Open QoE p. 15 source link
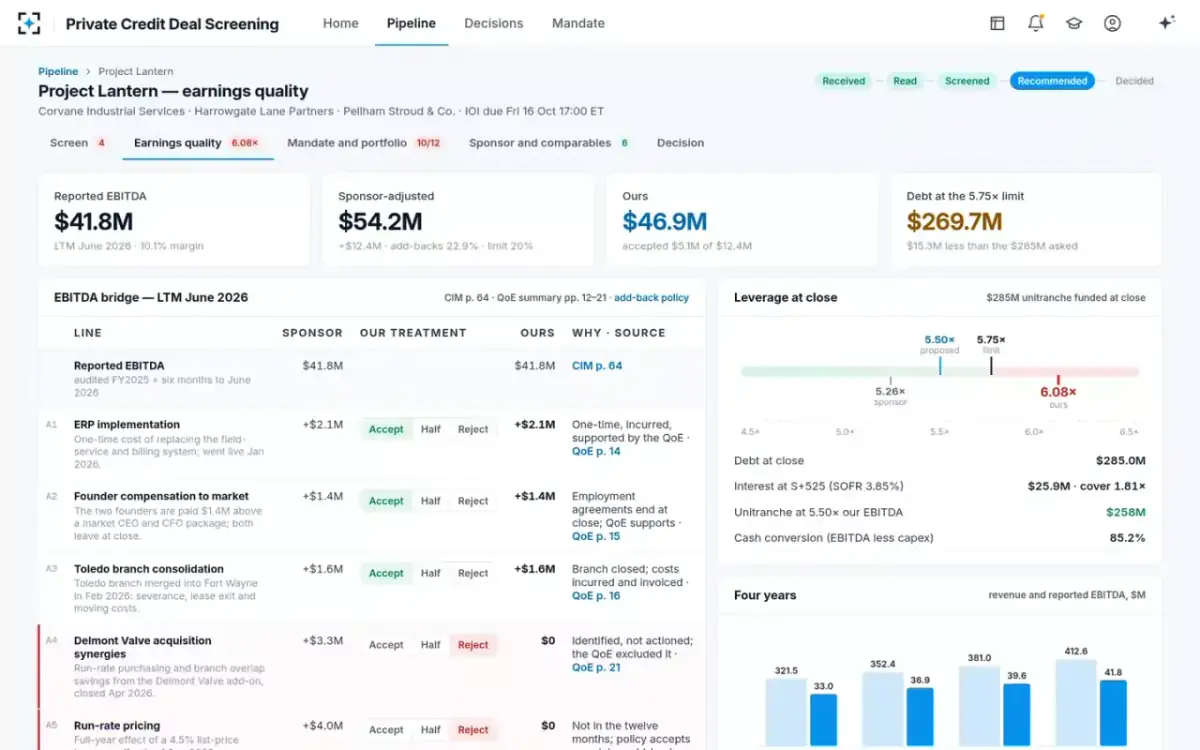The width and height of the screenshot is (1200, 750). coord(596,536)
